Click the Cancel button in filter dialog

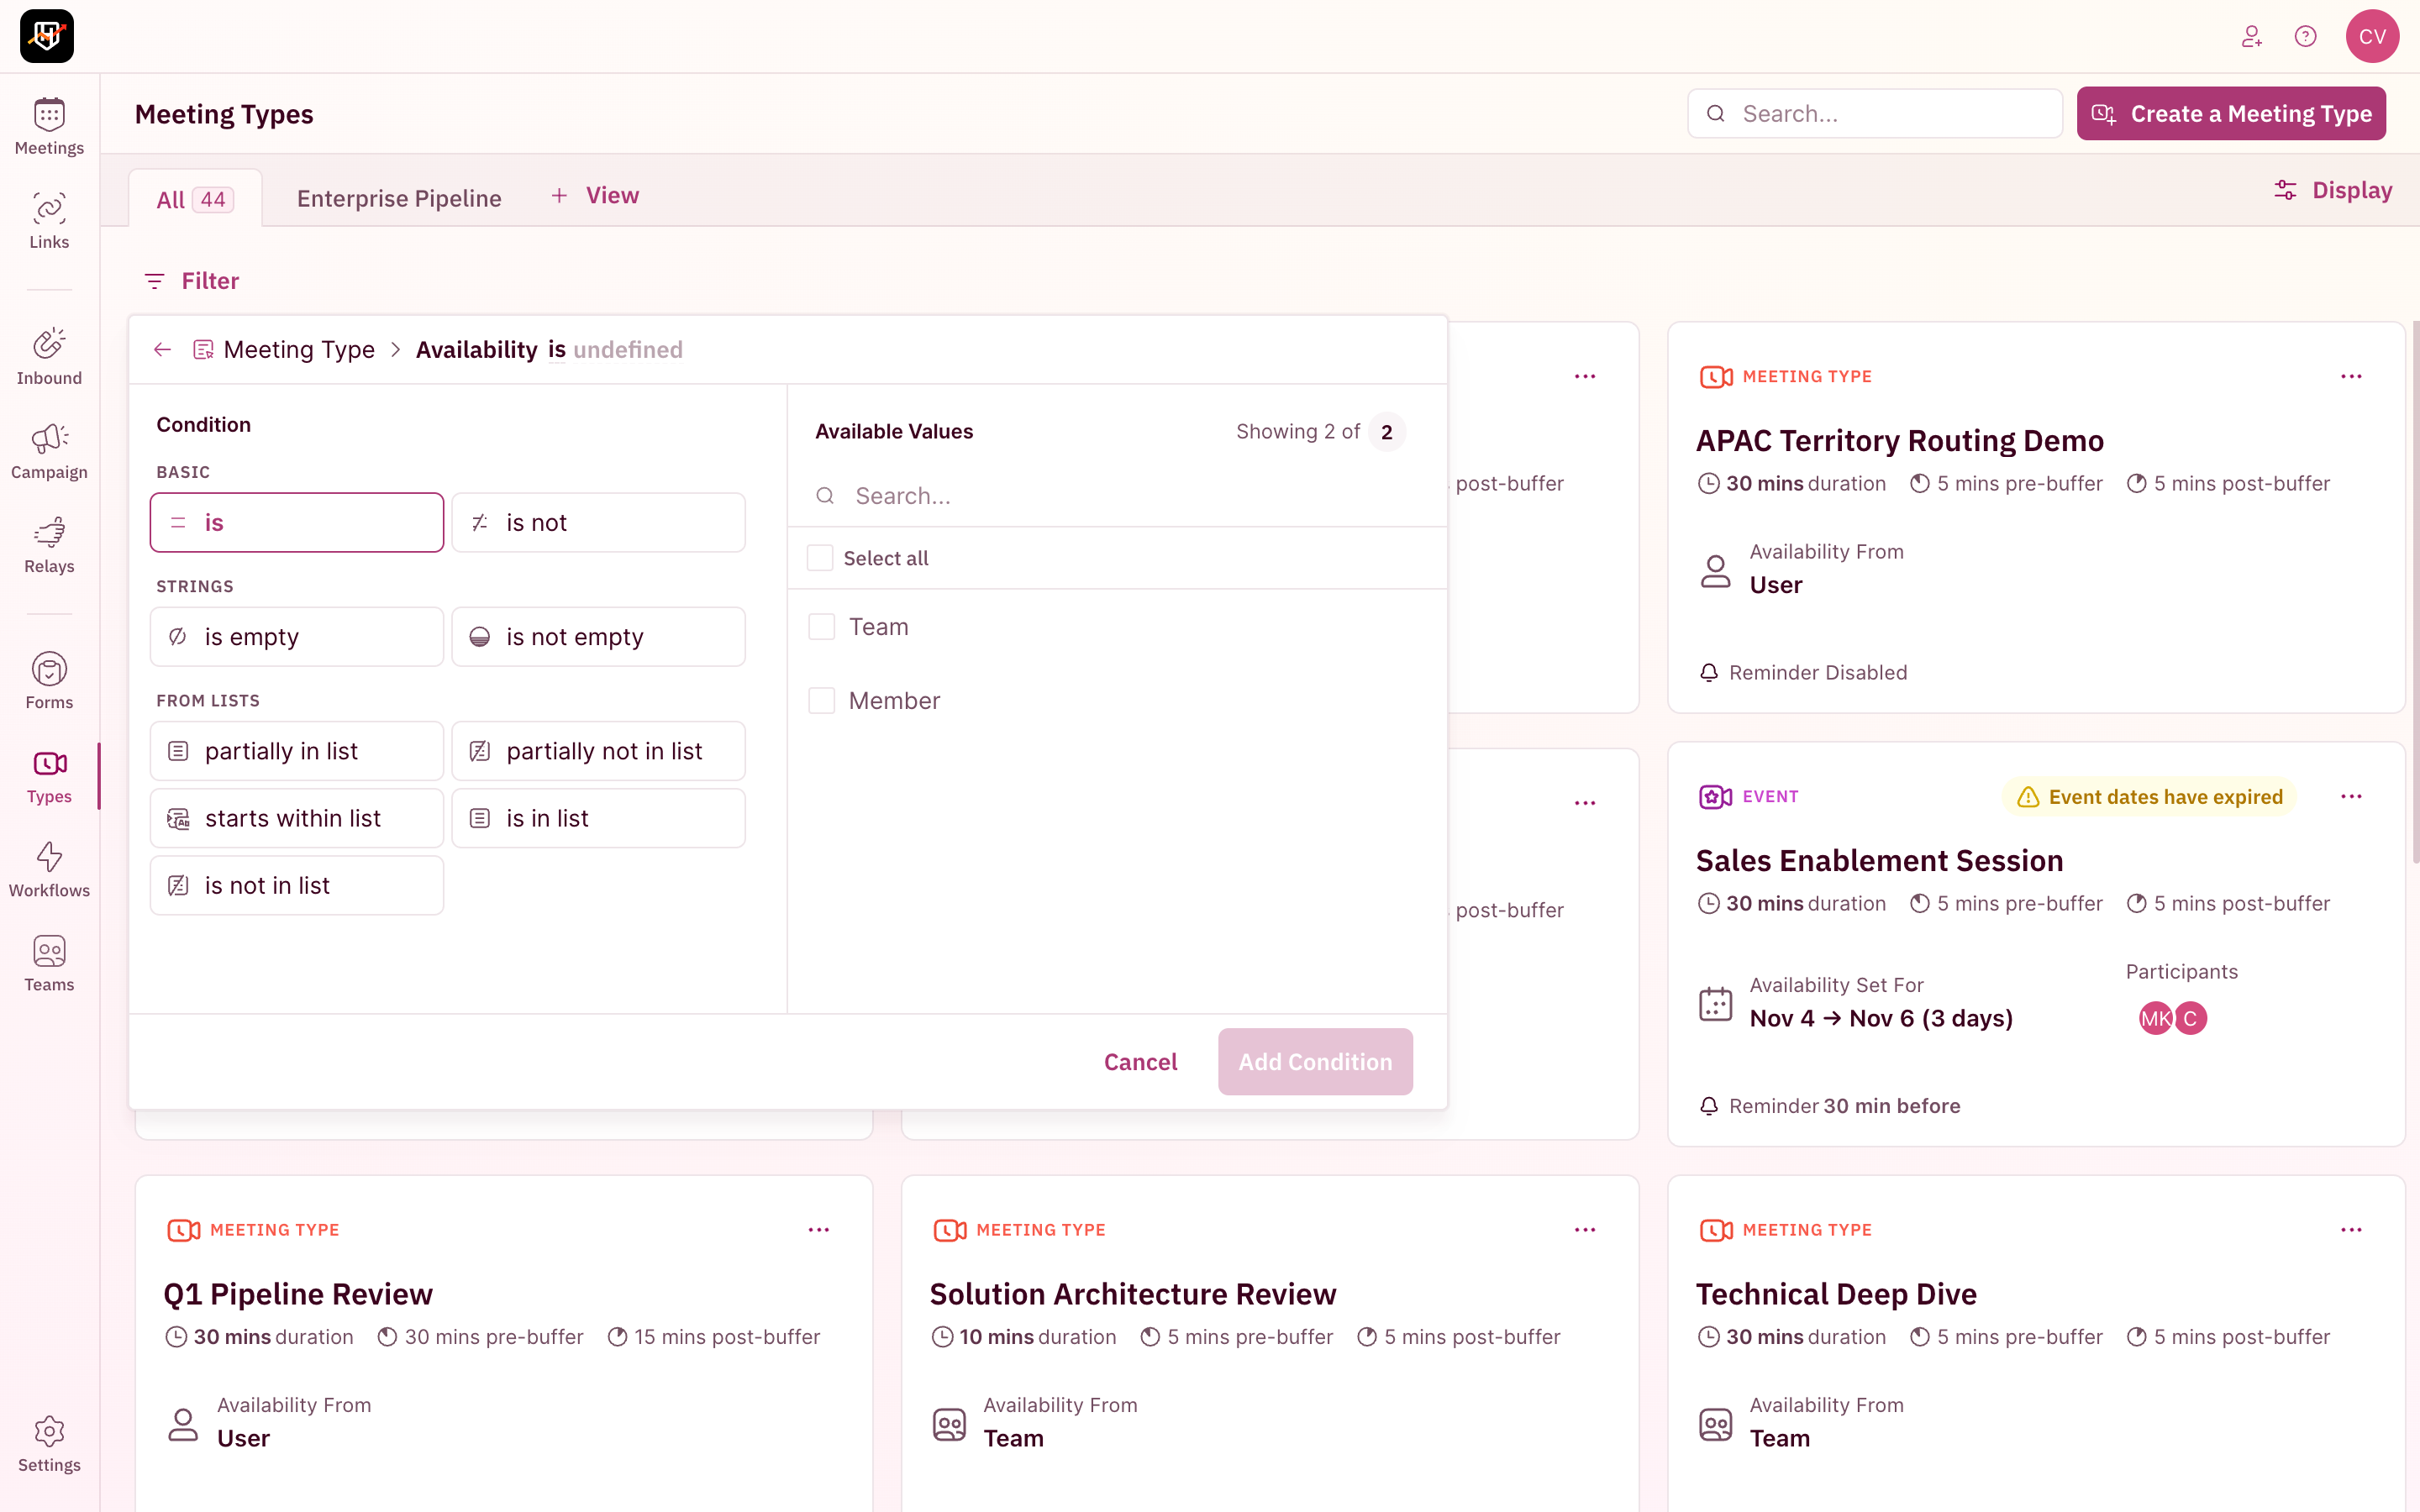pyautogui.click(x=1140, y=1062)
